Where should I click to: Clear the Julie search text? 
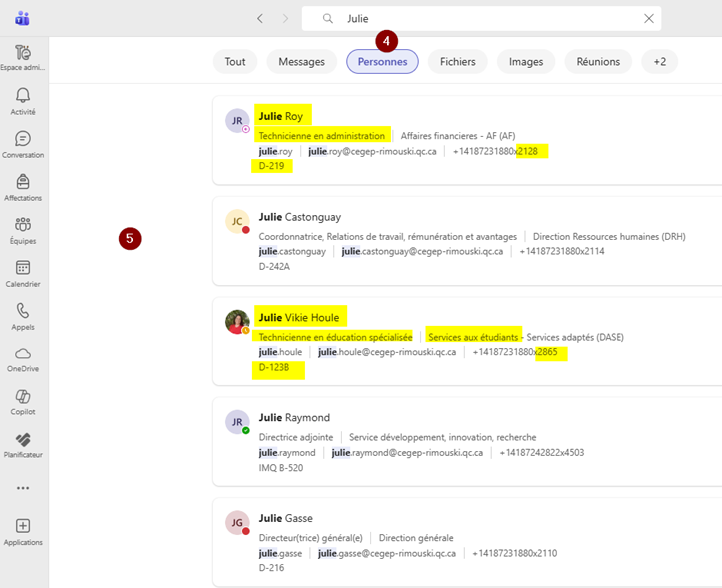pos(648,18)
